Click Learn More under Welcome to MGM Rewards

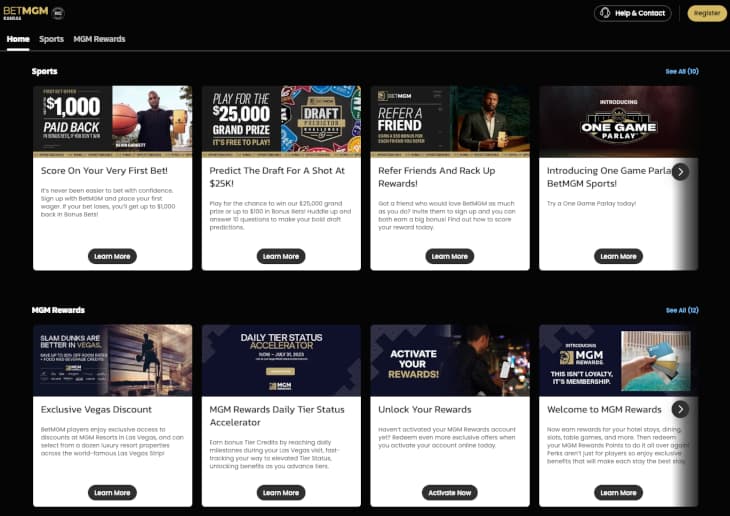(618, 493)
